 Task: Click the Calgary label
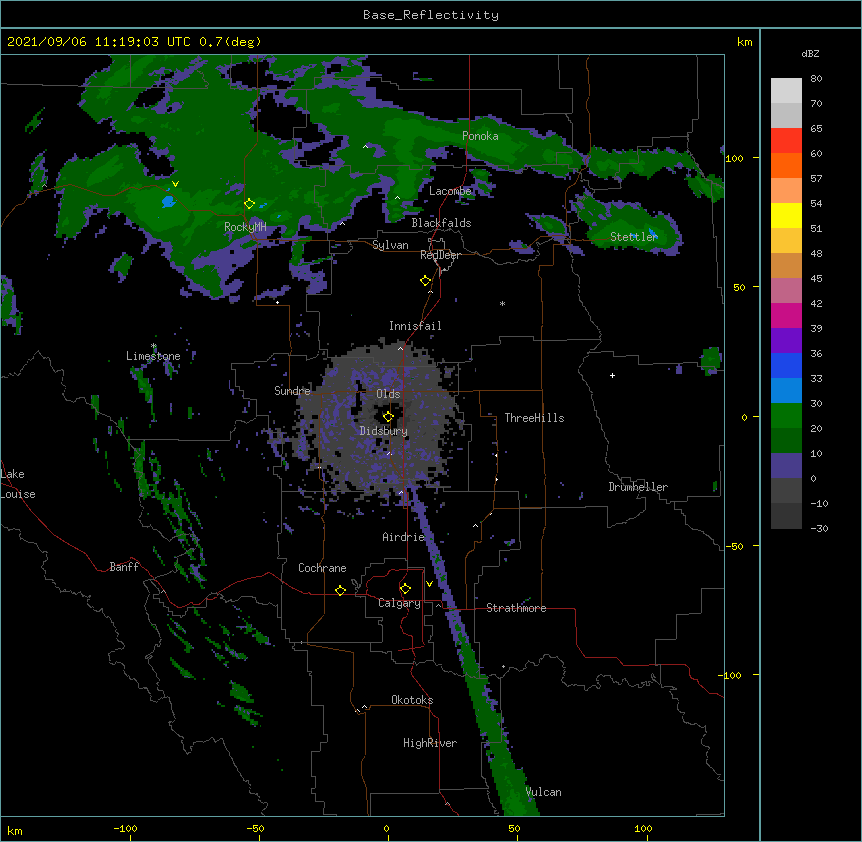click(399, 603)
